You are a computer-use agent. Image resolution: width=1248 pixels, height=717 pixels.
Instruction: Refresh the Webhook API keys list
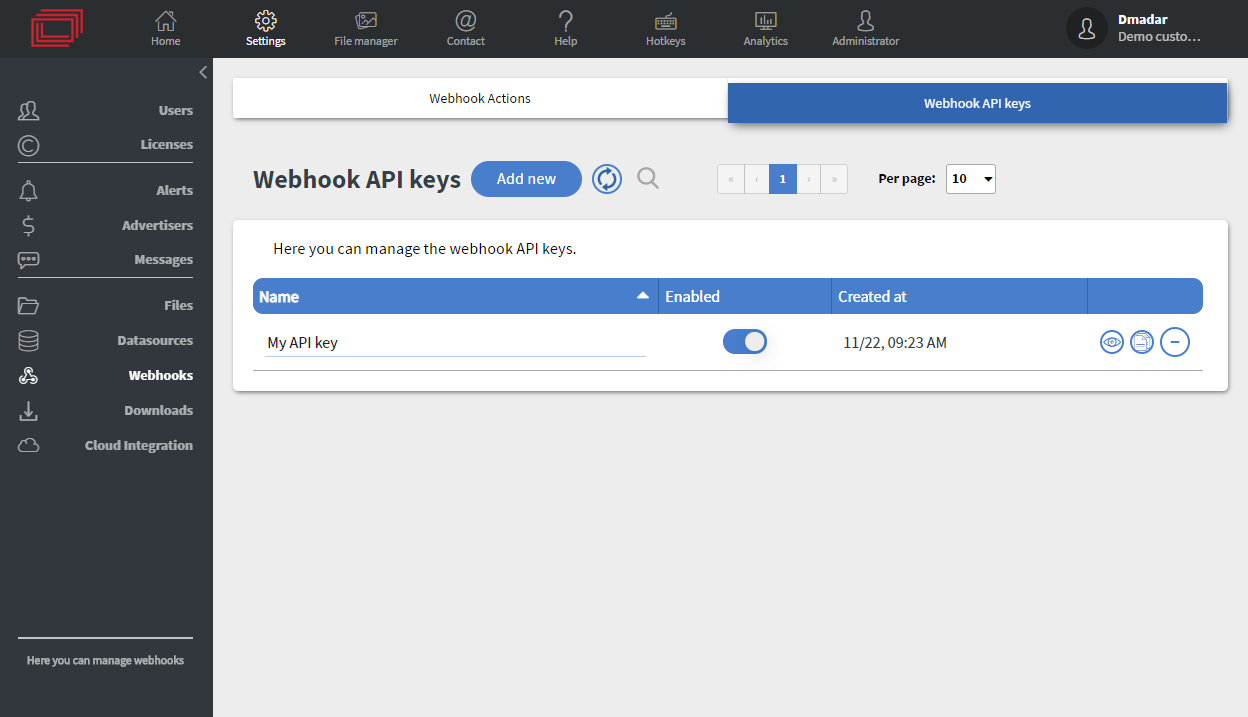pyautogui.click(x=607, y=178)
